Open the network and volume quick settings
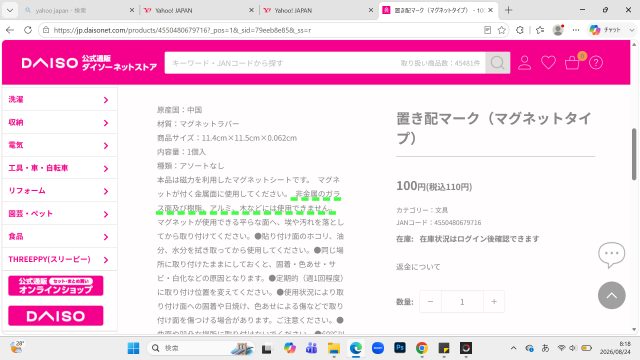 point(574,348)
